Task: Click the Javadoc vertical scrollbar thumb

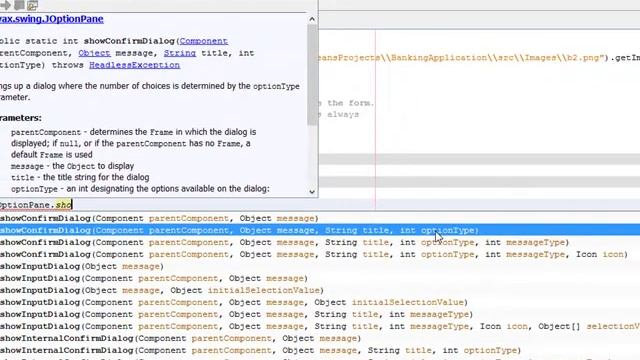Action: 312,74
